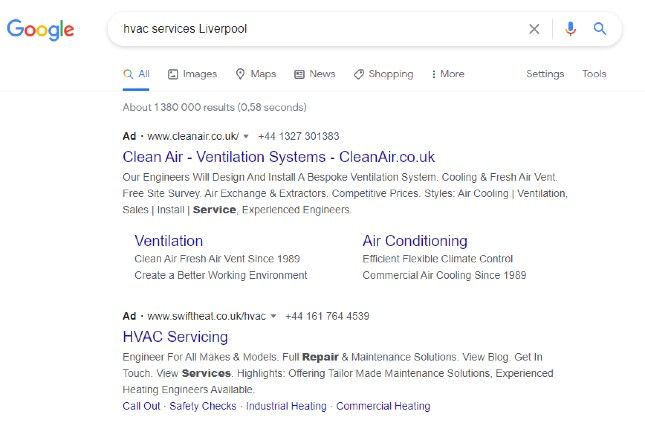Expand the More menu with three dots
Screen dimensions: 645x430
(448, 74)
